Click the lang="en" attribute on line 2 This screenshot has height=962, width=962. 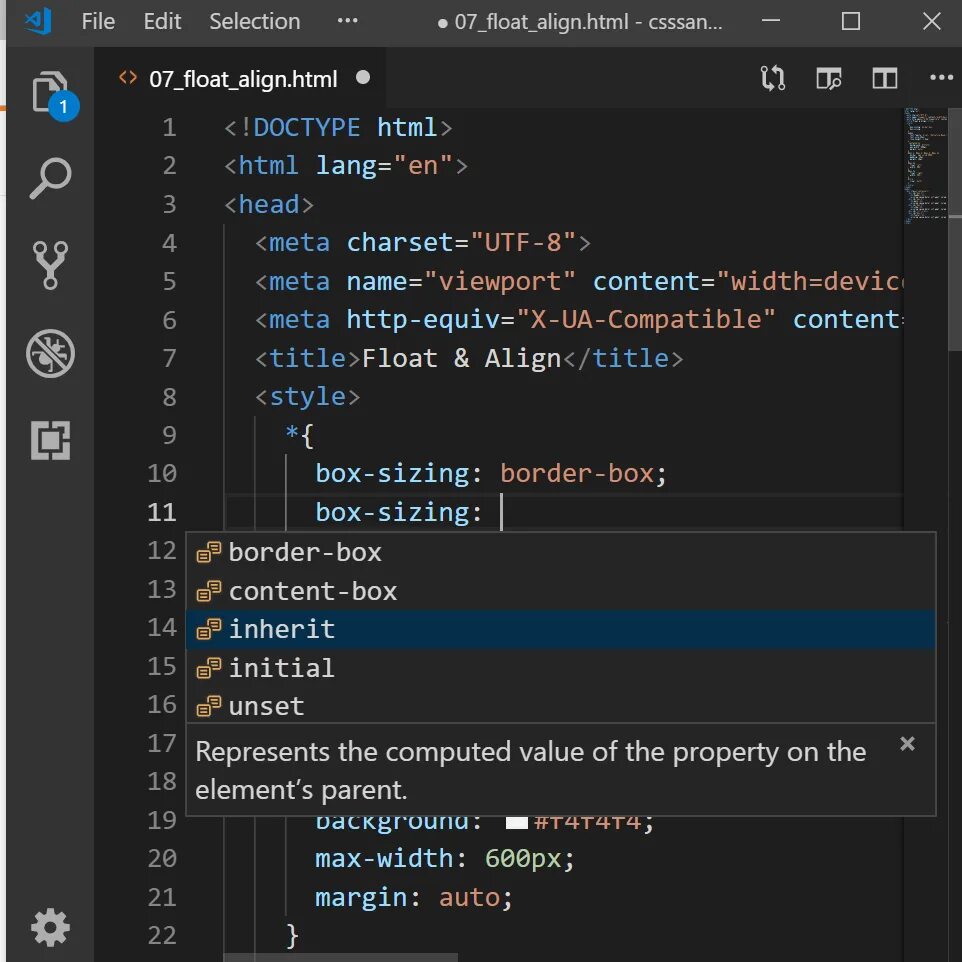(x=383, y=166)
